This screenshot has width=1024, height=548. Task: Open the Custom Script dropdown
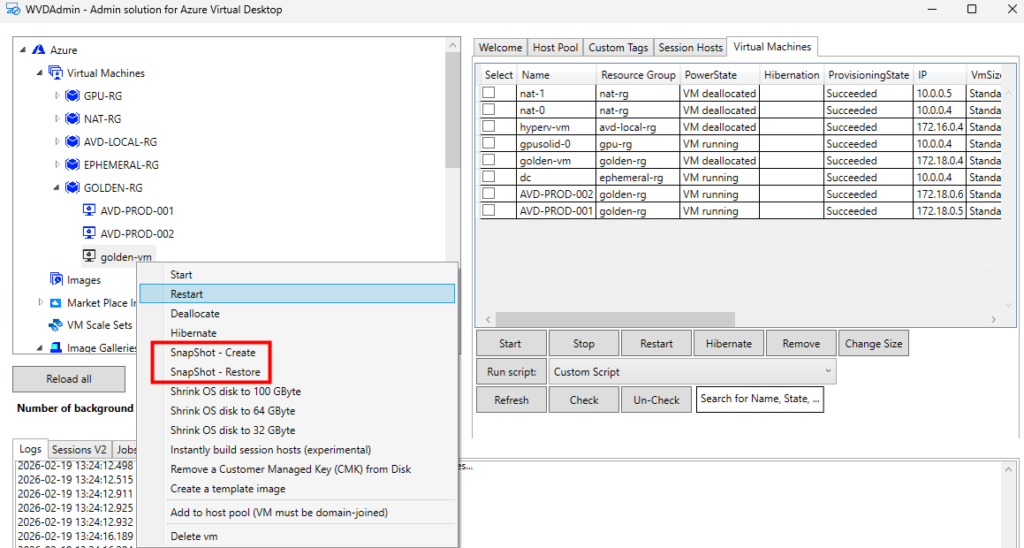point(692,372)
